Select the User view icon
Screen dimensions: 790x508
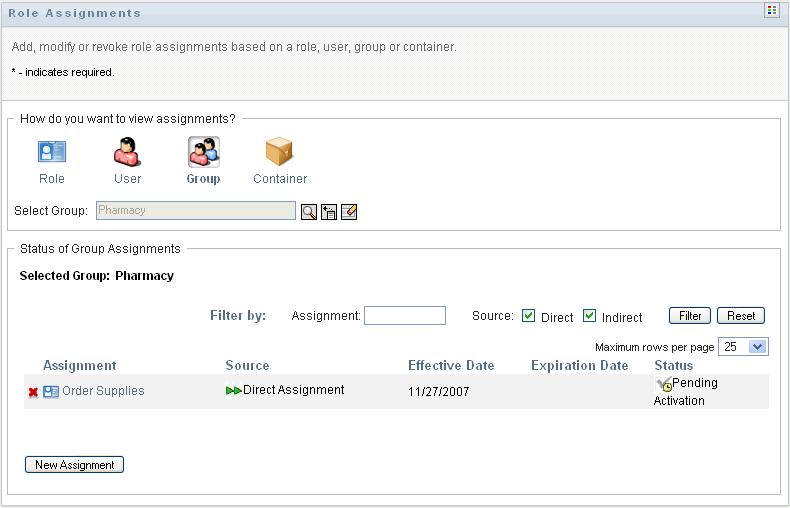click(127, 153)
